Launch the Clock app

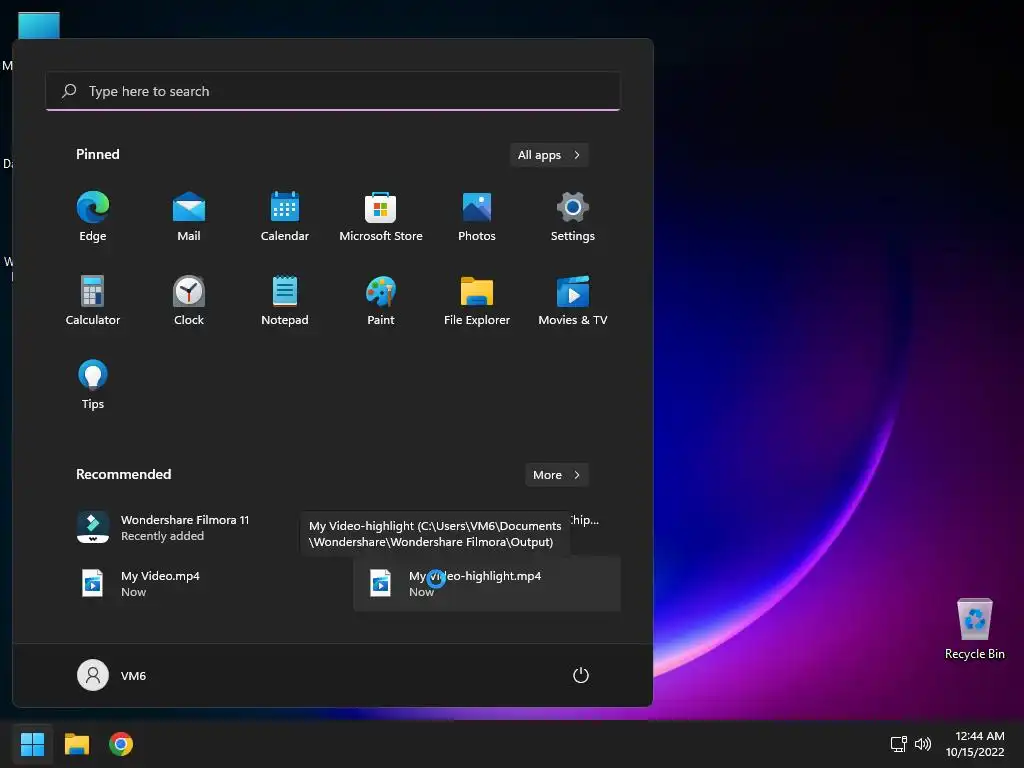(189, 300)
